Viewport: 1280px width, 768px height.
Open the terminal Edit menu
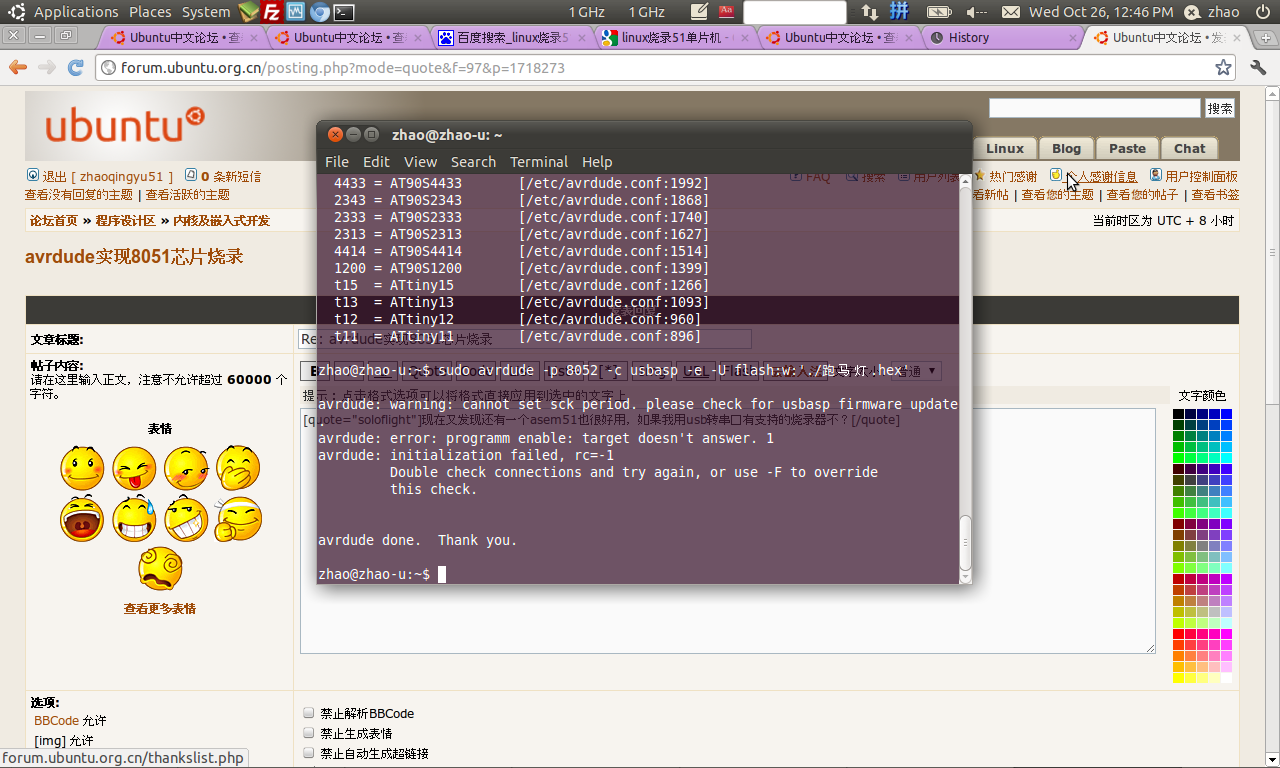(376, 162)
